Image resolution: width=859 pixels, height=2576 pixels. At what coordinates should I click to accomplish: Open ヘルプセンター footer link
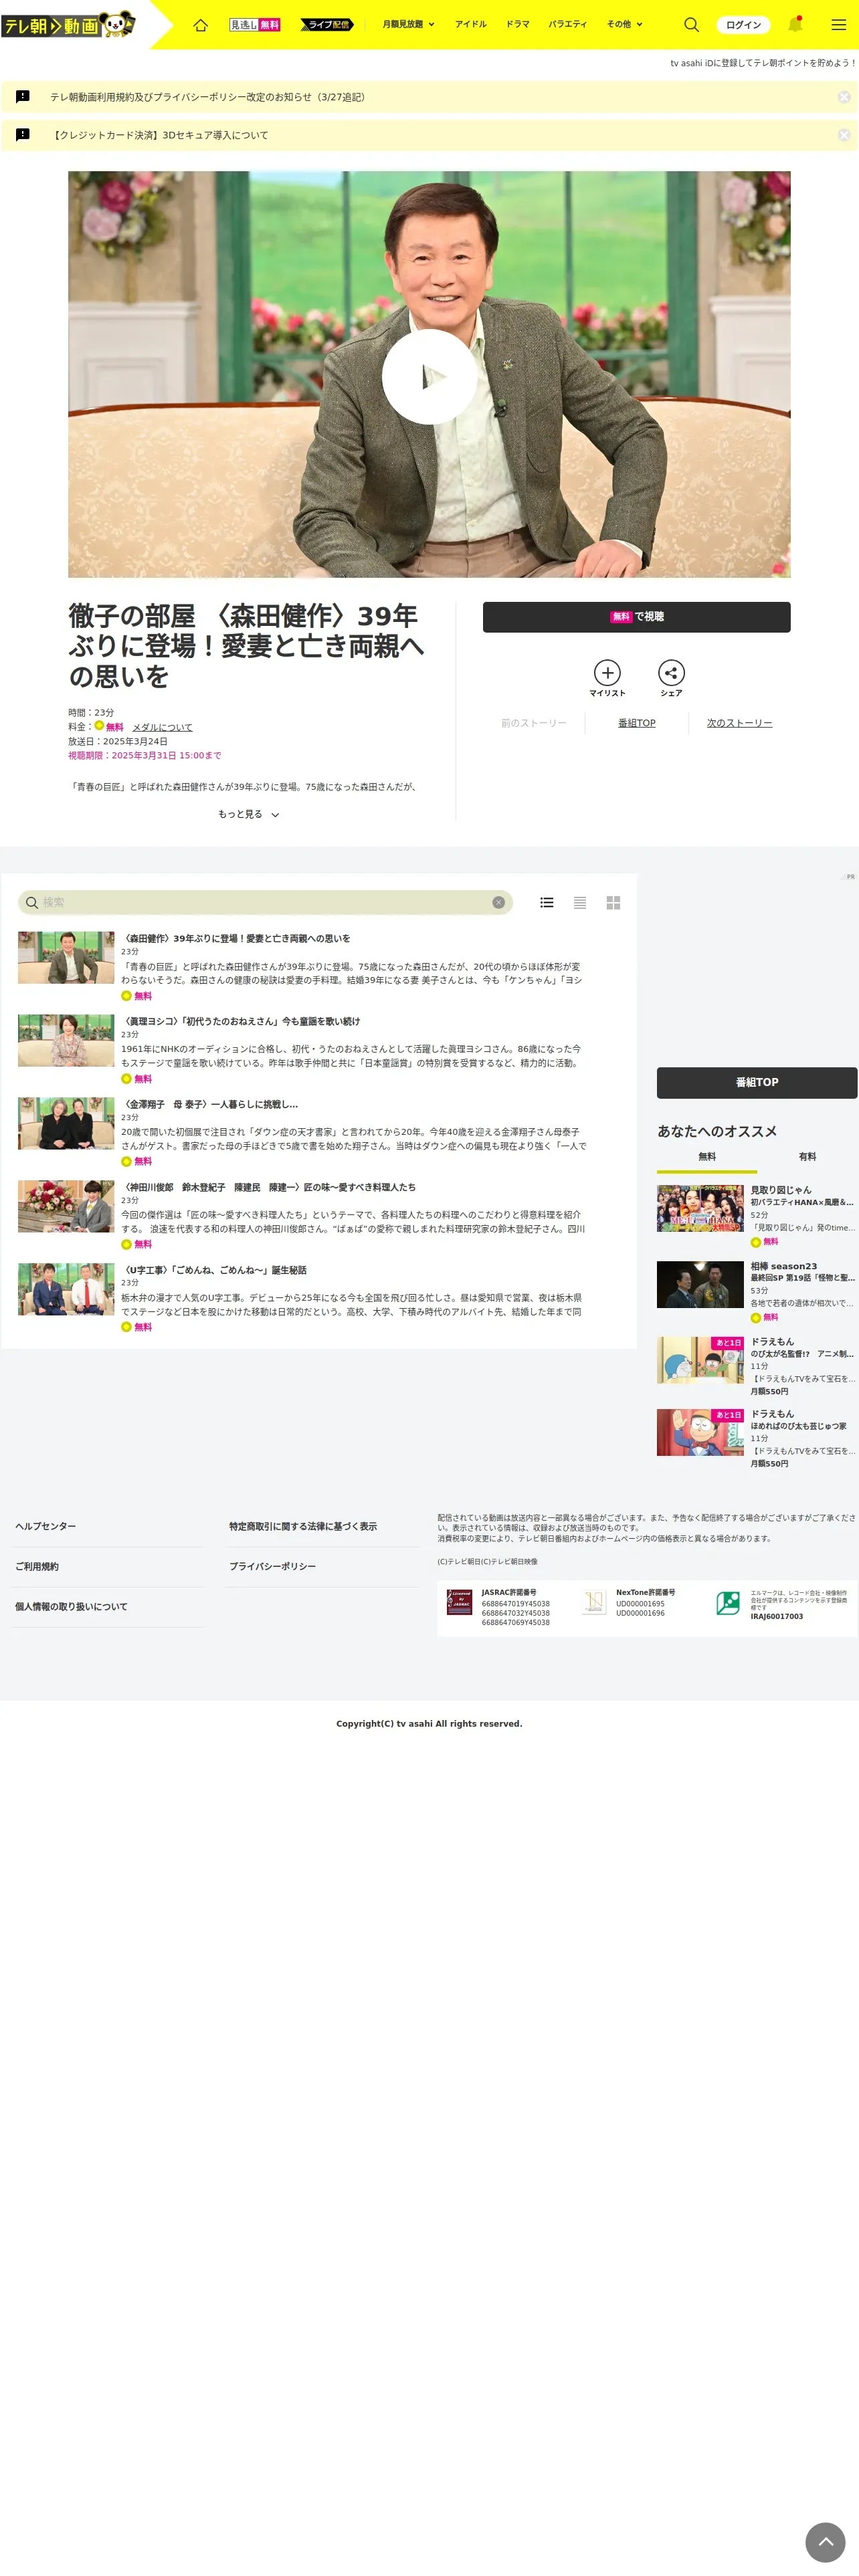(x=45, y=1526)
